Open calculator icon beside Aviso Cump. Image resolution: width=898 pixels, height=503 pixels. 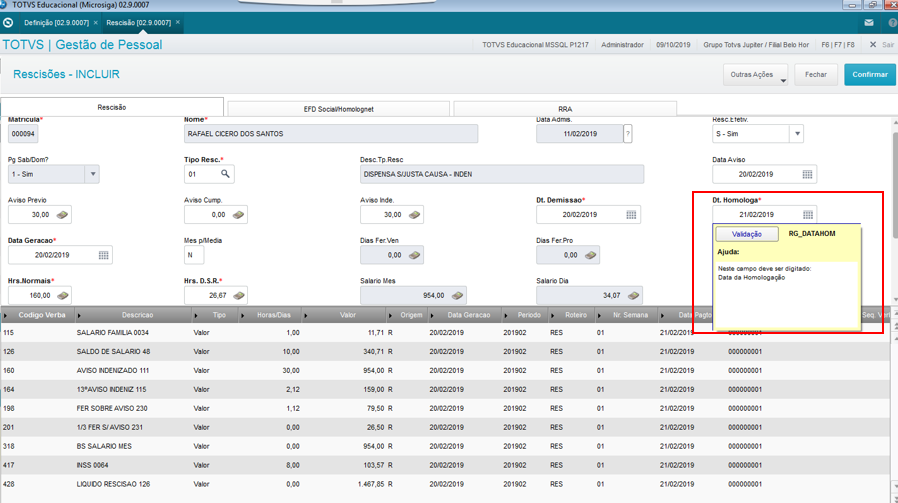pyautogui.click(x=238, y=215)
